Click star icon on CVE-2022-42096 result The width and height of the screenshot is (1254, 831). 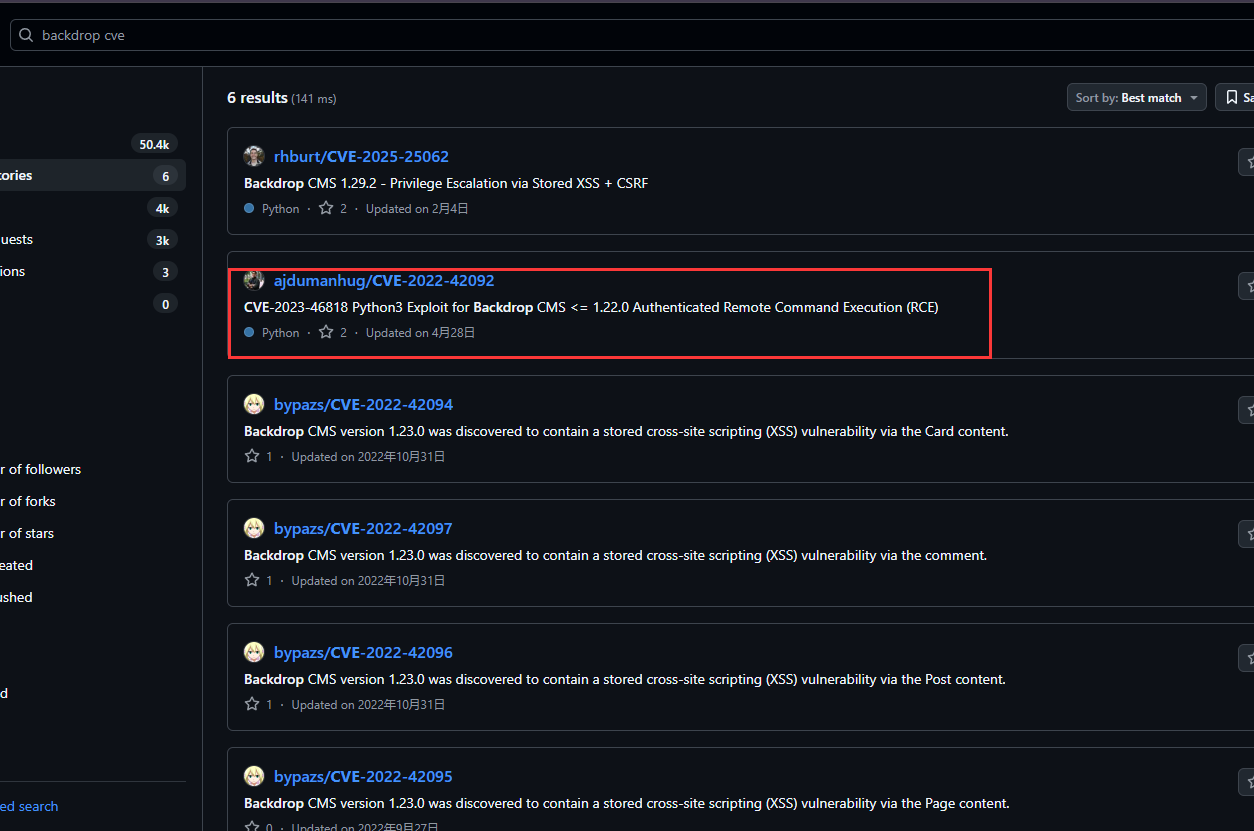(x=252, y=704)
